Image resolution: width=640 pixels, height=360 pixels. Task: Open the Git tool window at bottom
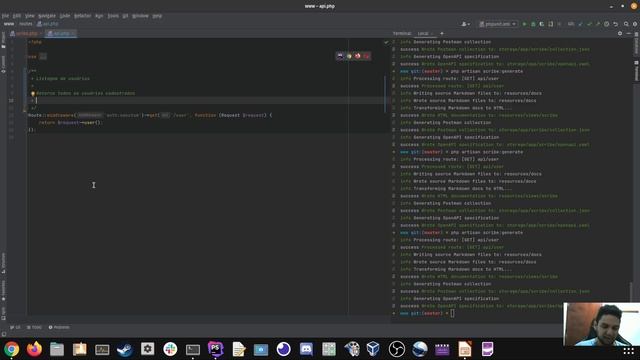click(16, 327)
